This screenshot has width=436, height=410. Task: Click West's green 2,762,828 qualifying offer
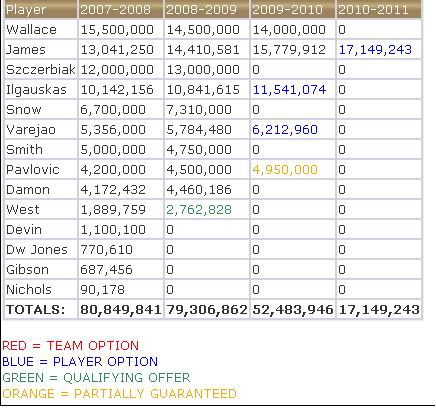click(199, 210)
